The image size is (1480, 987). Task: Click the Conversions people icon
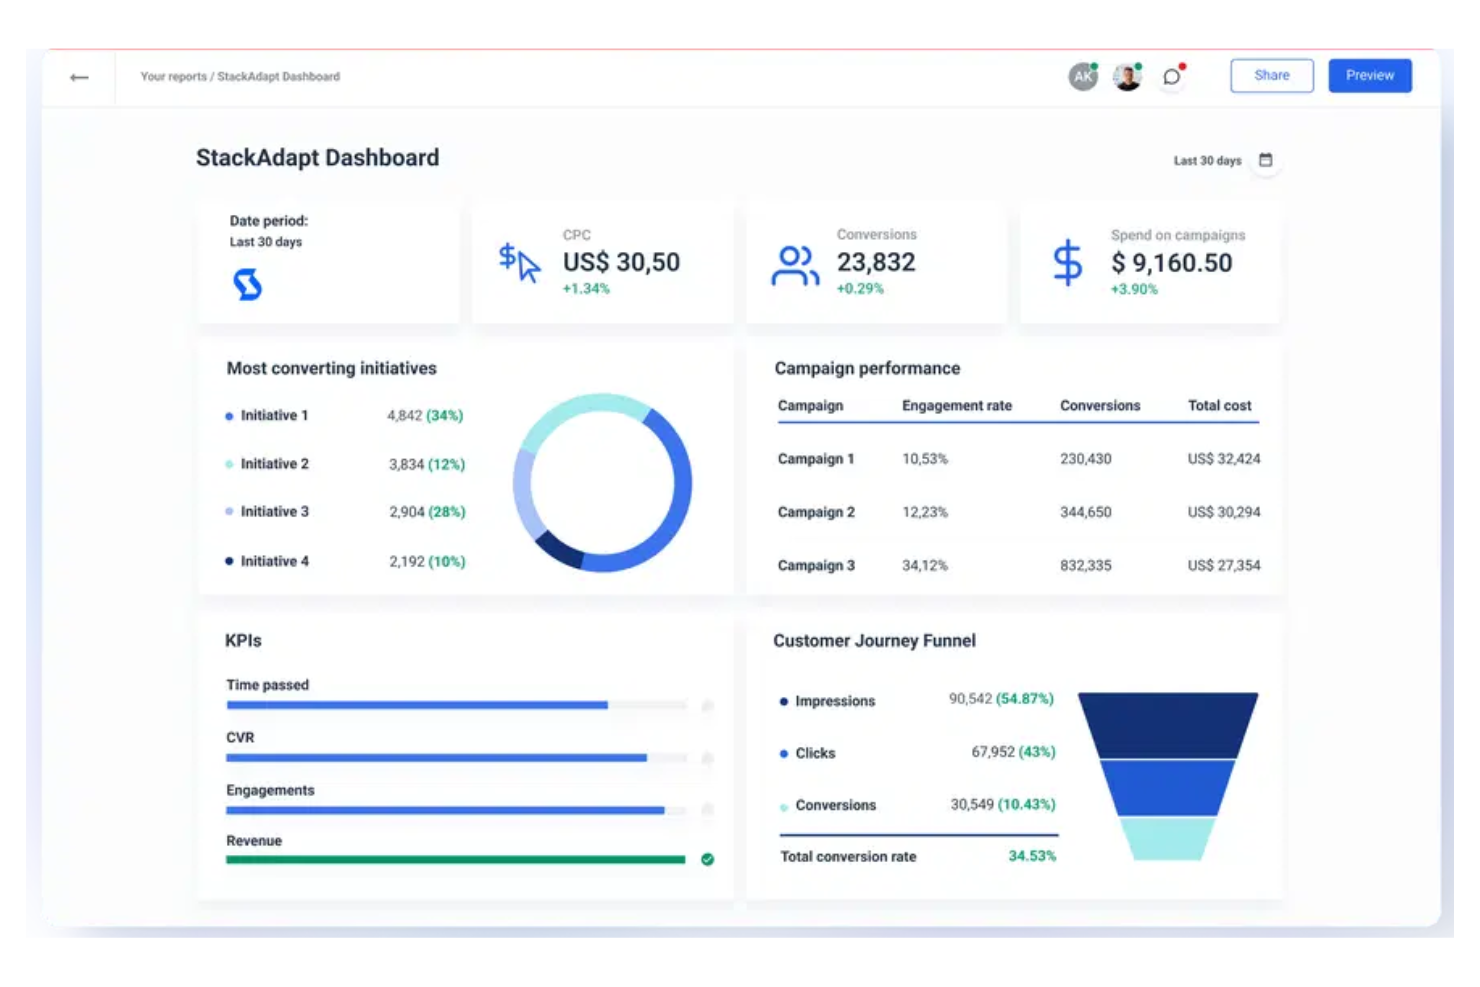click(794, 263)
